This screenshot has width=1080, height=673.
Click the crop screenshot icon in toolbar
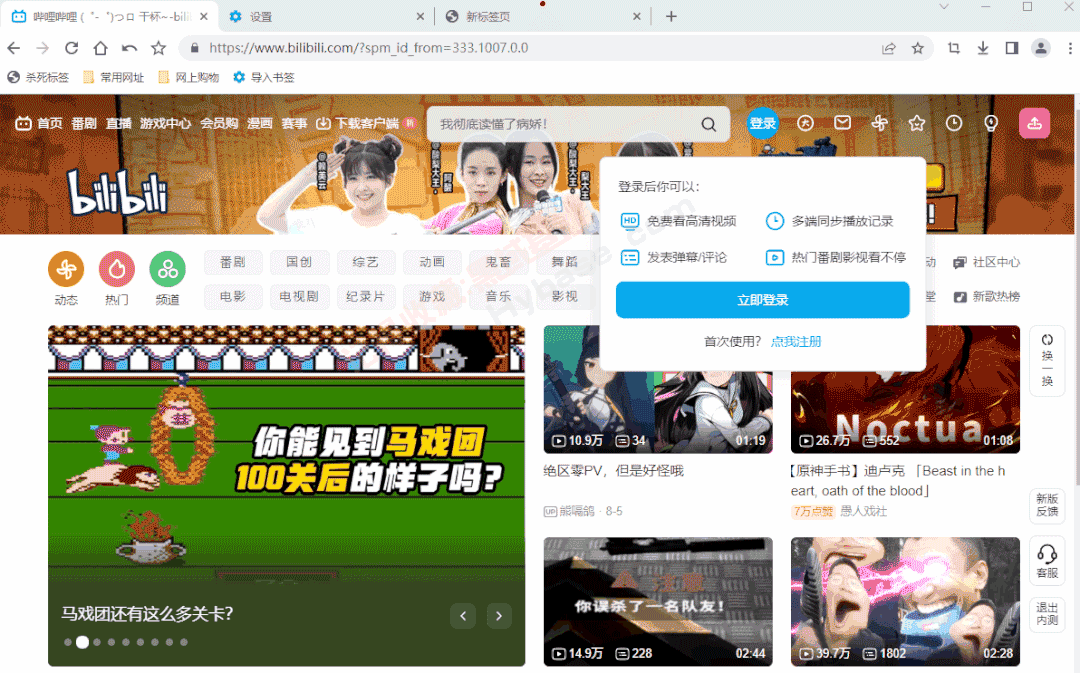pos(954,48)
